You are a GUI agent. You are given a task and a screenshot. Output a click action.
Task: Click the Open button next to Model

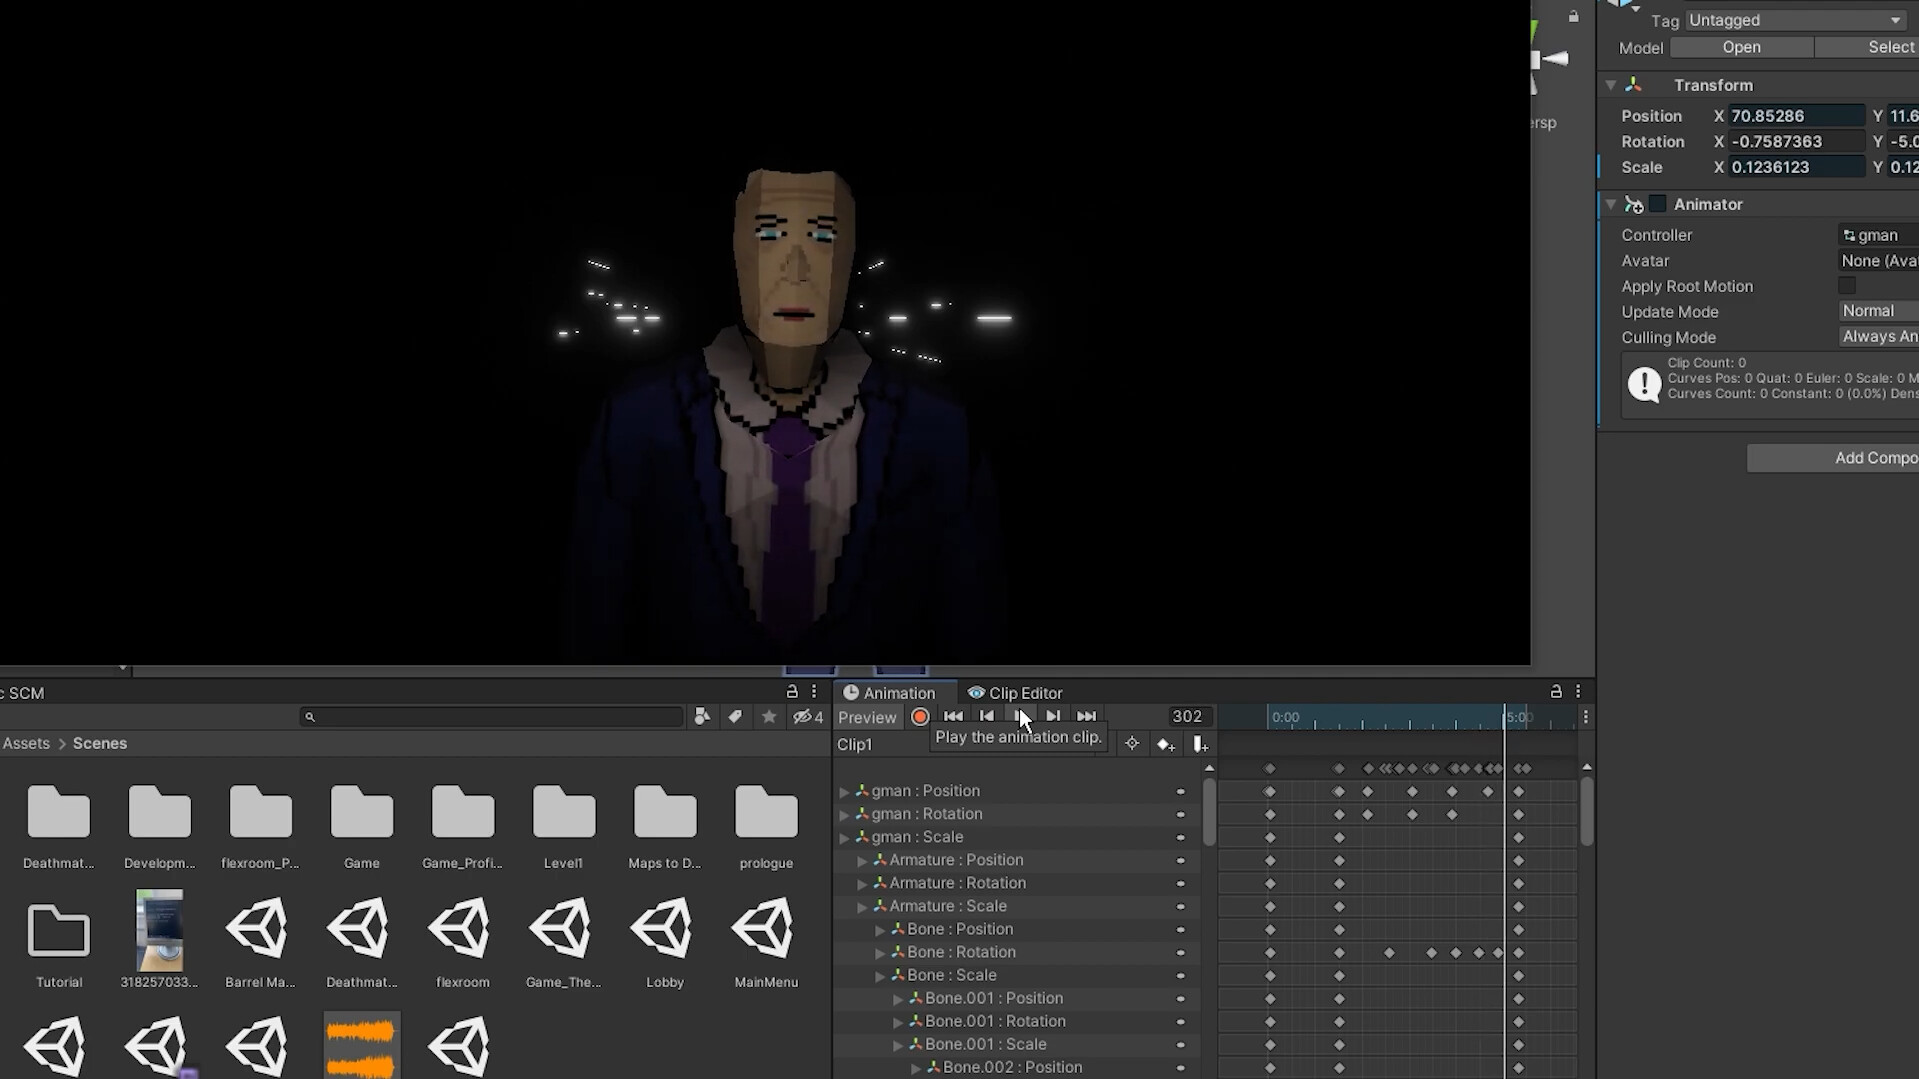(x=1740, y=47)
